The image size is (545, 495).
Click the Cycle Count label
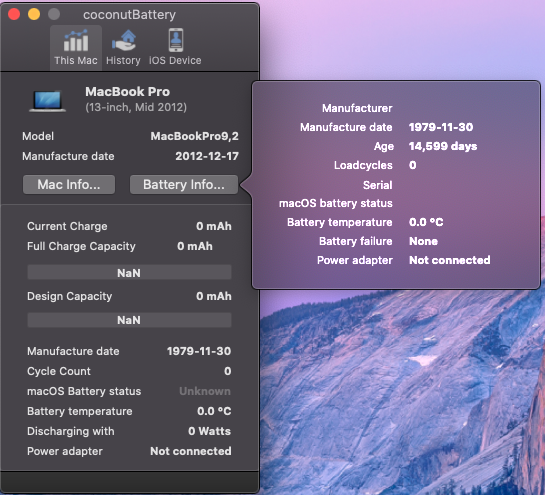(59, 371)
